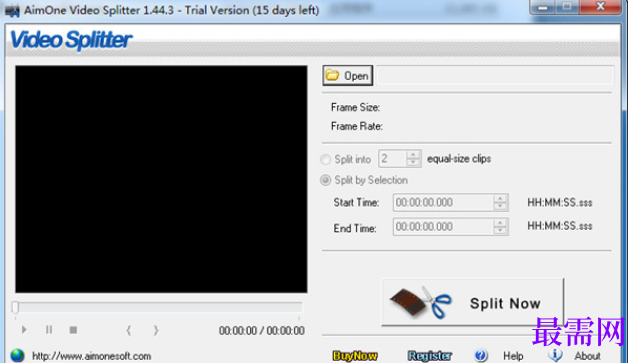Maximize the Video Splitter window
Screen dimensions: 644x363
pyautogui.click(x=567, y=7)
